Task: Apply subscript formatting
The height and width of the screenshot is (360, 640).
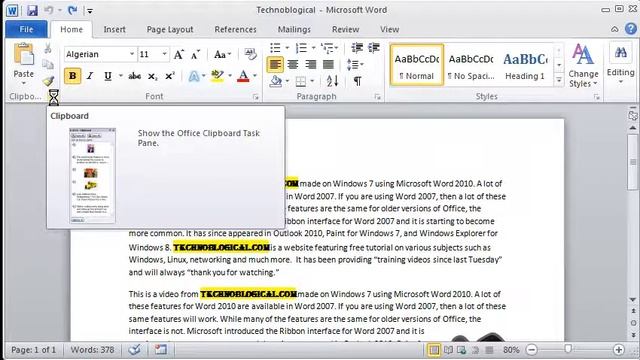Action: [152, 76]
